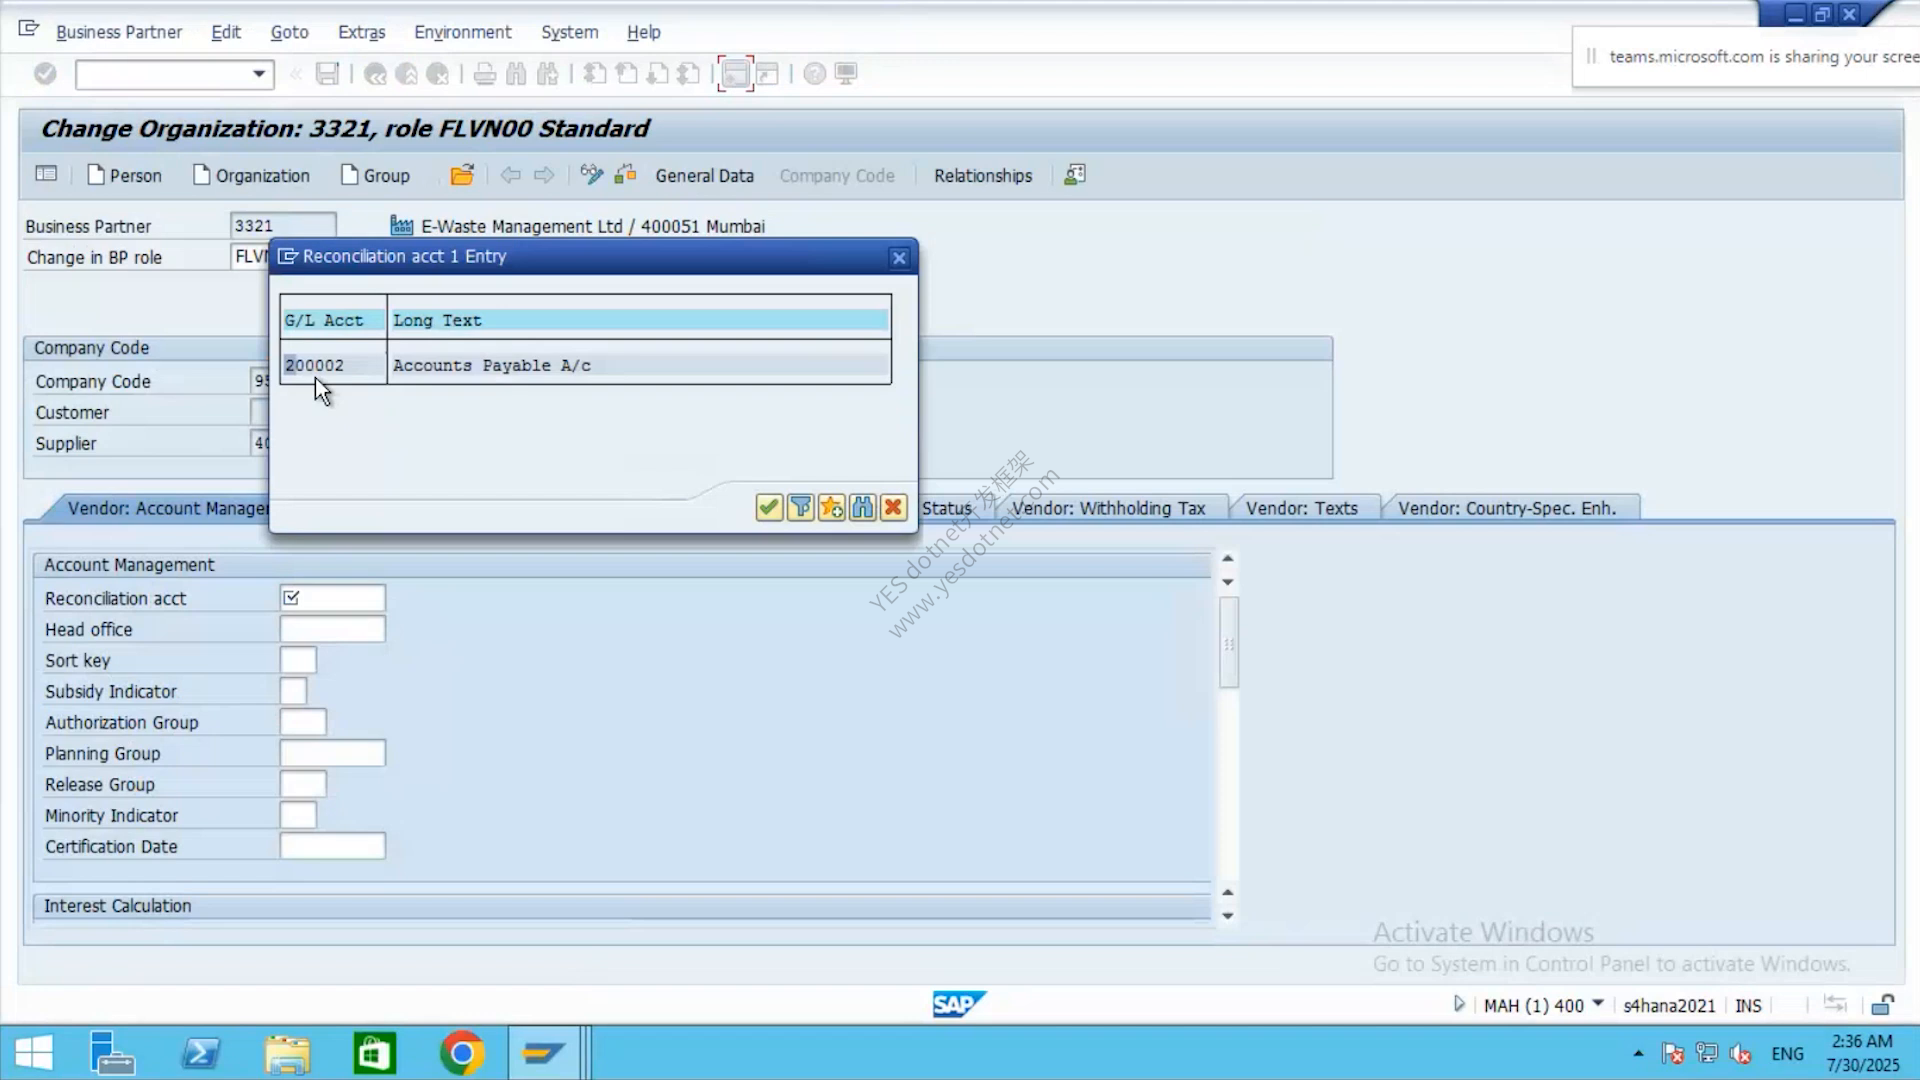Screen dimensions: 1920x1080
Task: Cancel dialog with the red X icon
Action: pyautogui.click(x=893, y=508)
